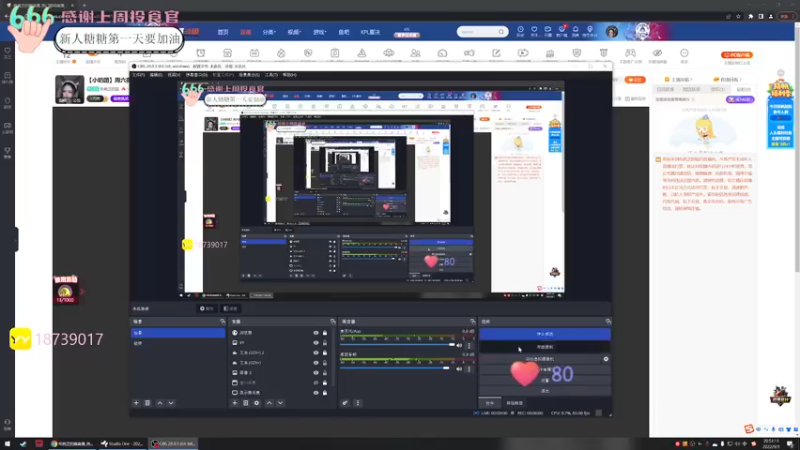
Task: Click start recording button below the blue button
Action: (545, 347)
